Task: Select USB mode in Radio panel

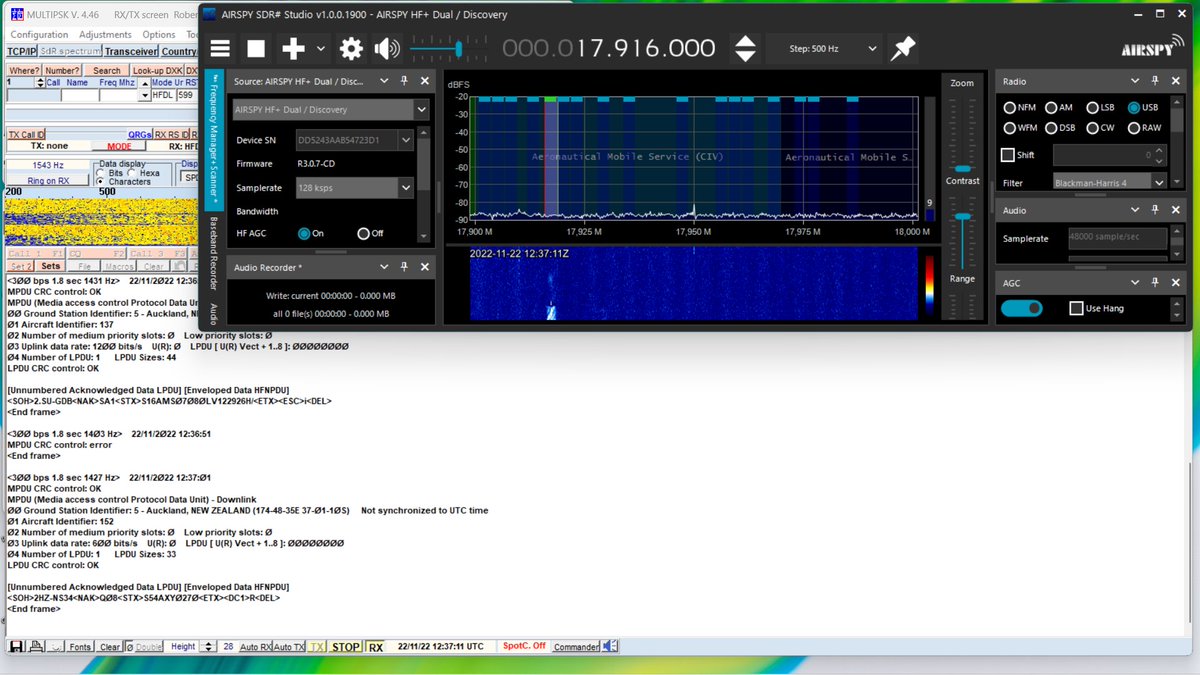Action: 1134,108
